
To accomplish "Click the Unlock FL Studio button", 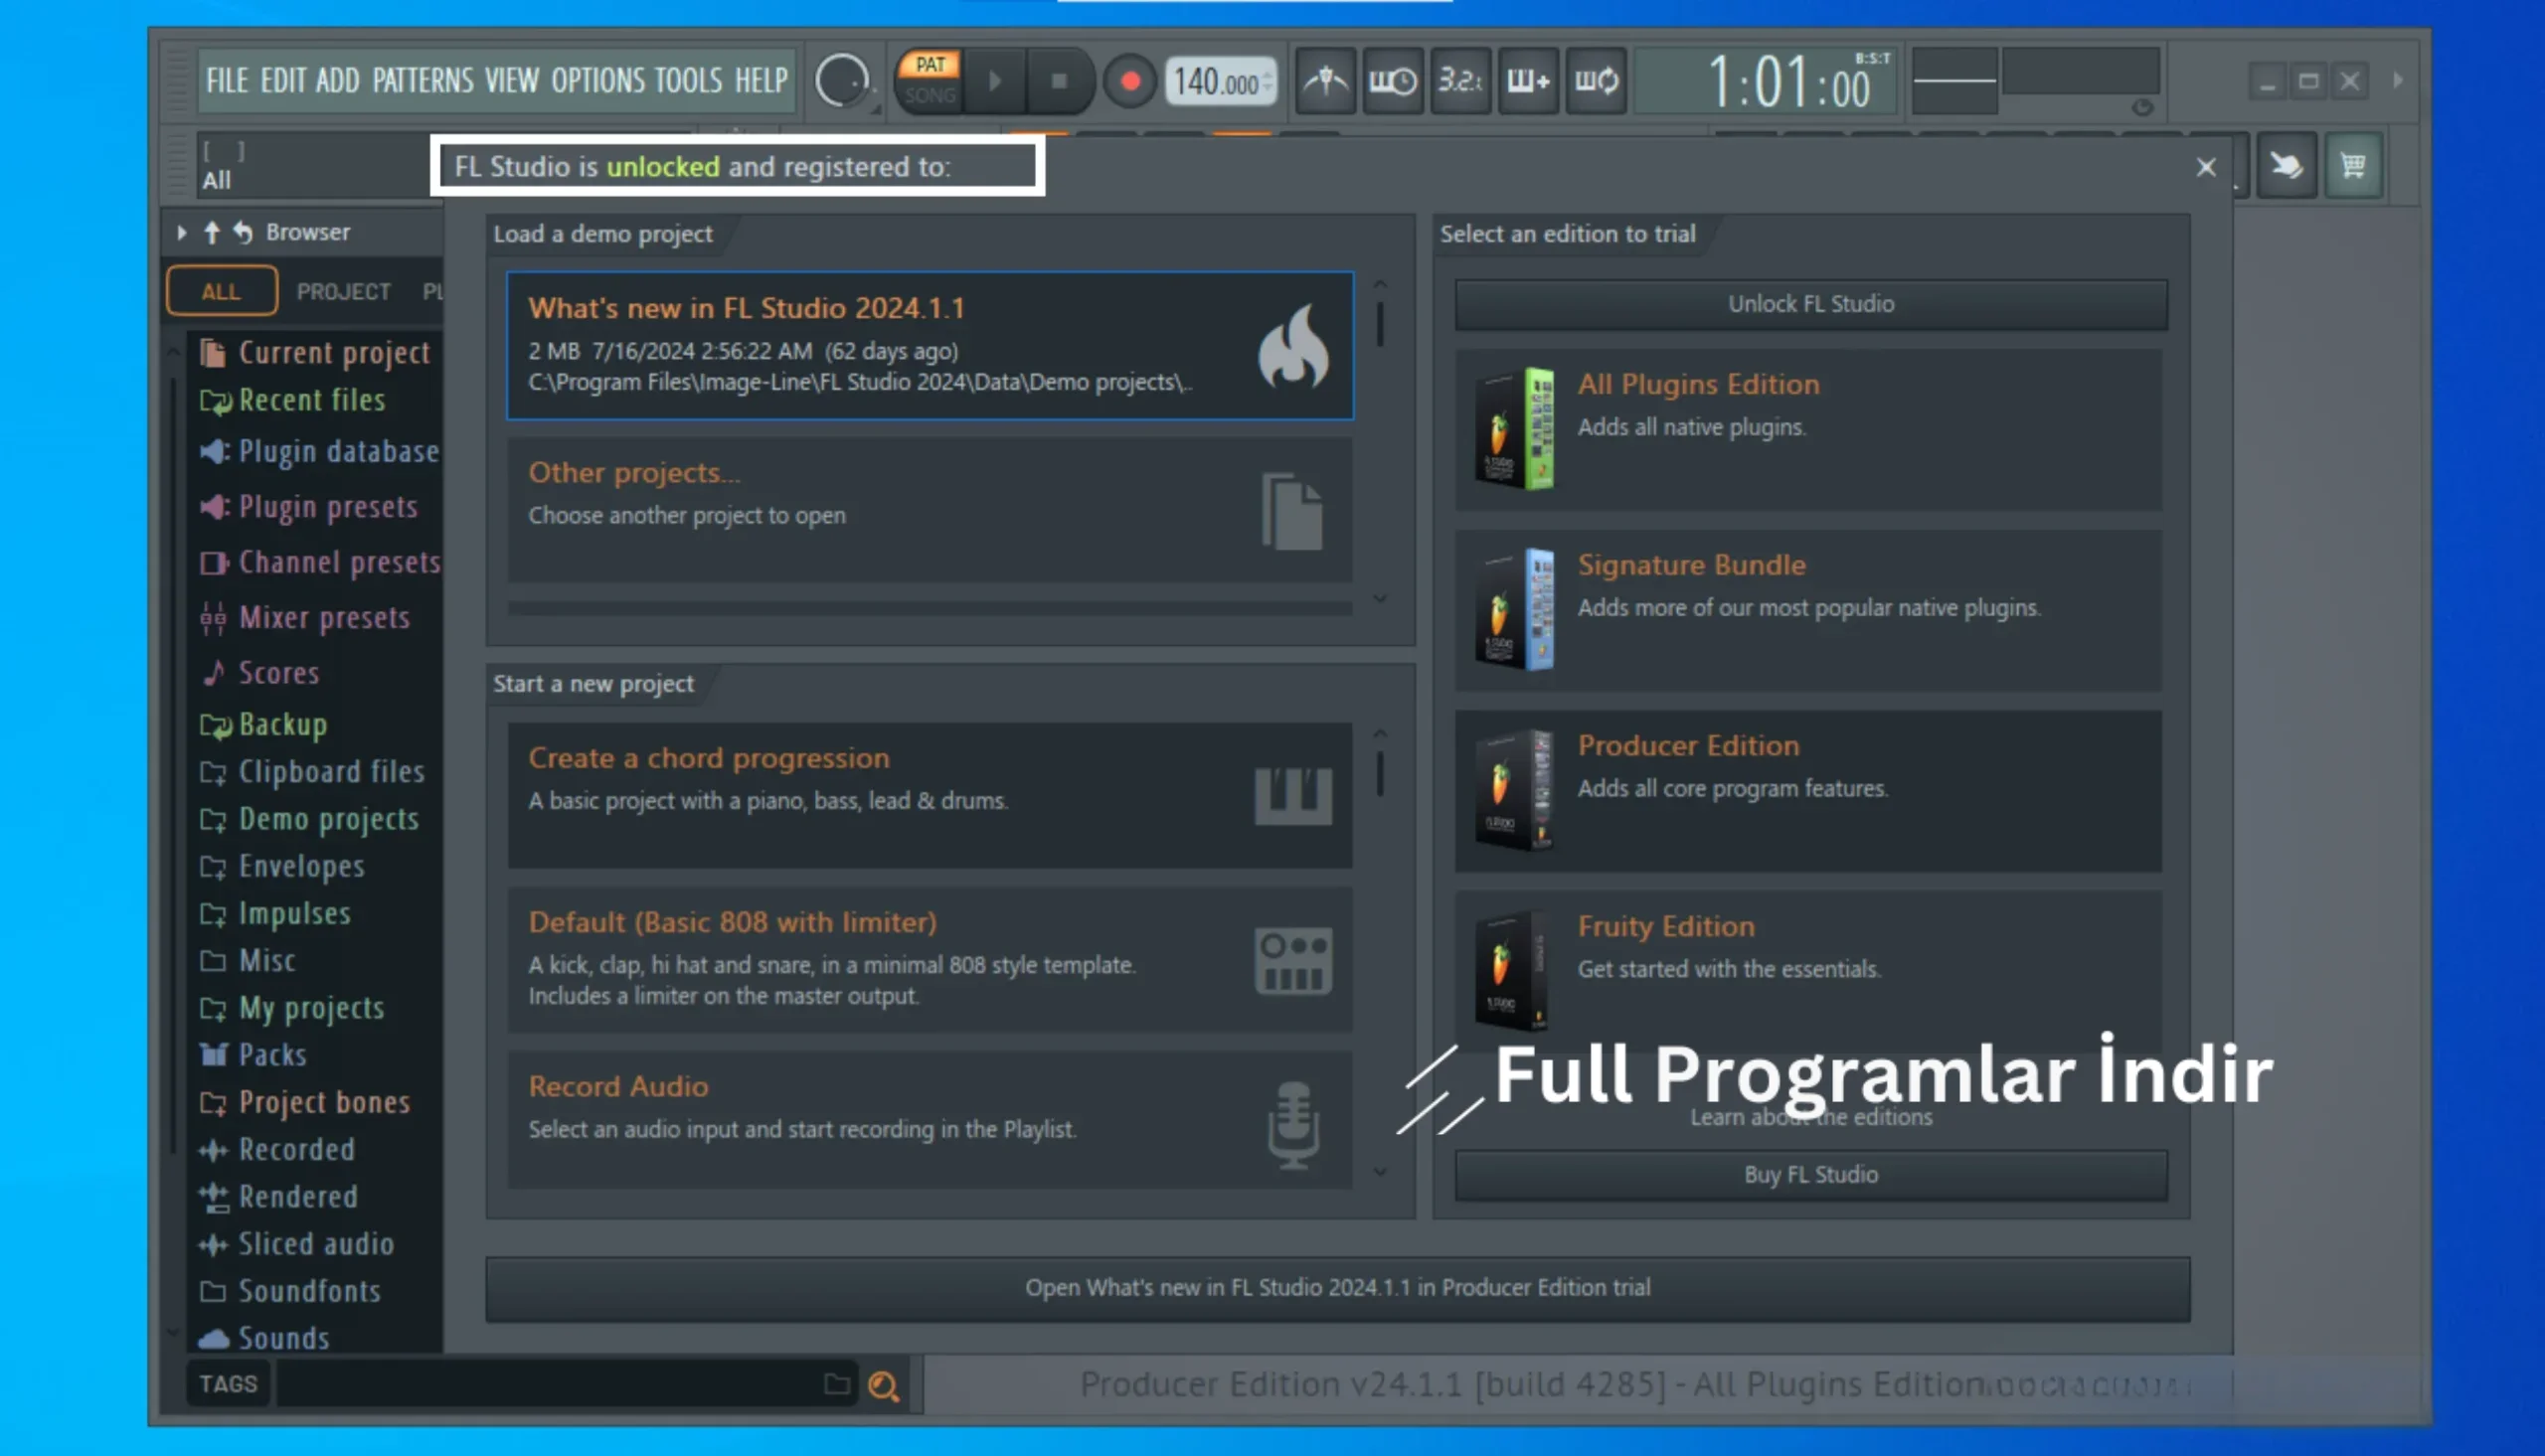I will coord(1811,304).
